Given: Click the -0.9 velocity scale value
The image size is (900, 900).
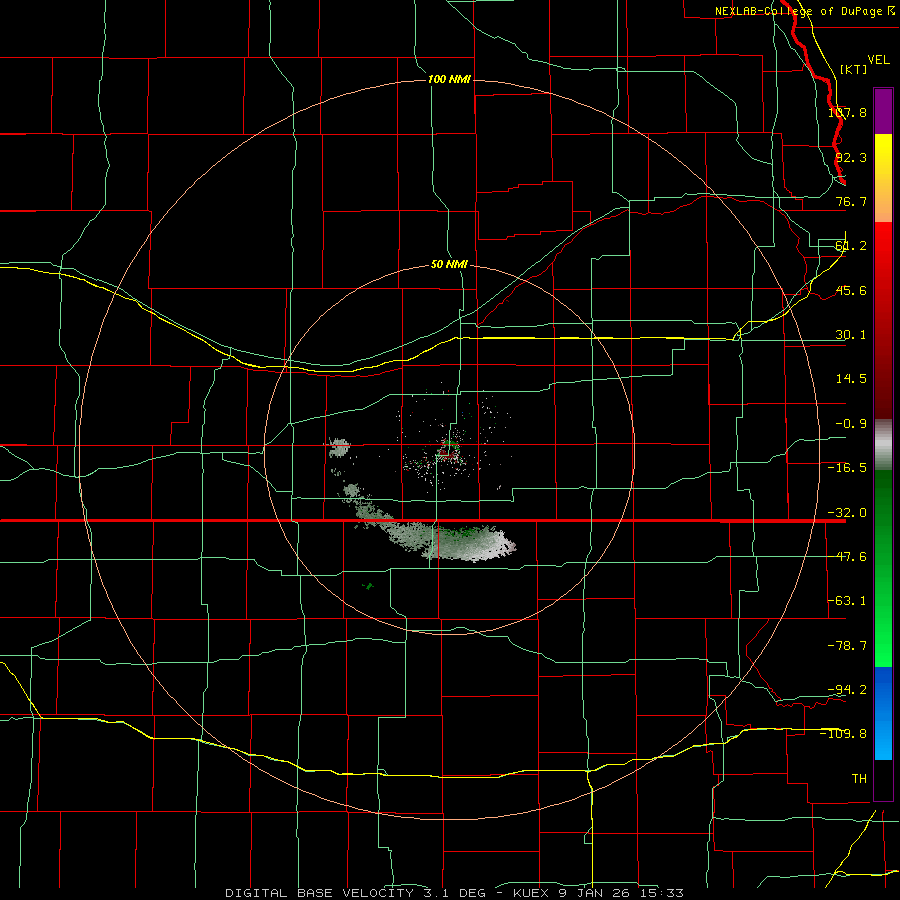Looking at the screenshot, I should pos(851,424).
